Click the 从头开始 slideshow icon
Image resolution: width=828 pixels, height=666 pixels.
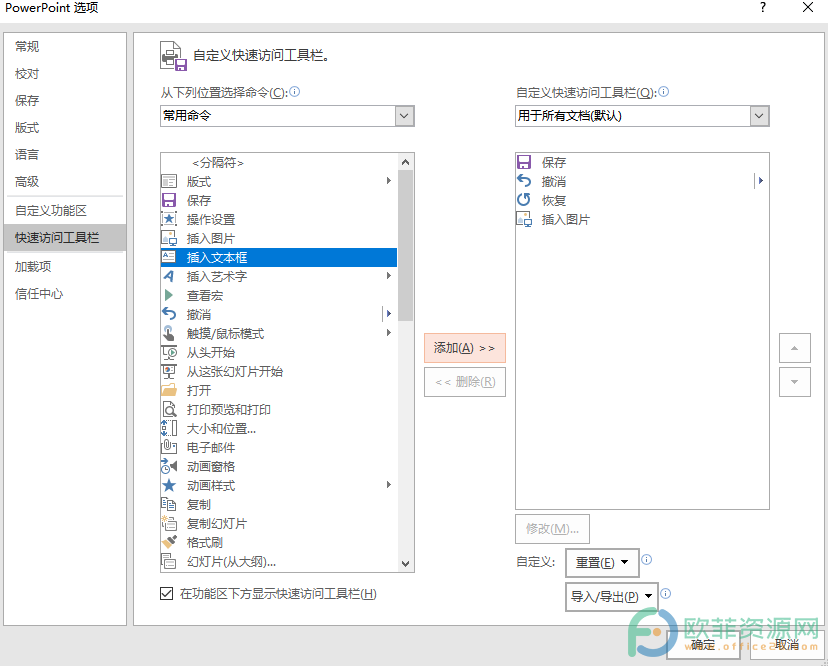coord(169,352)
